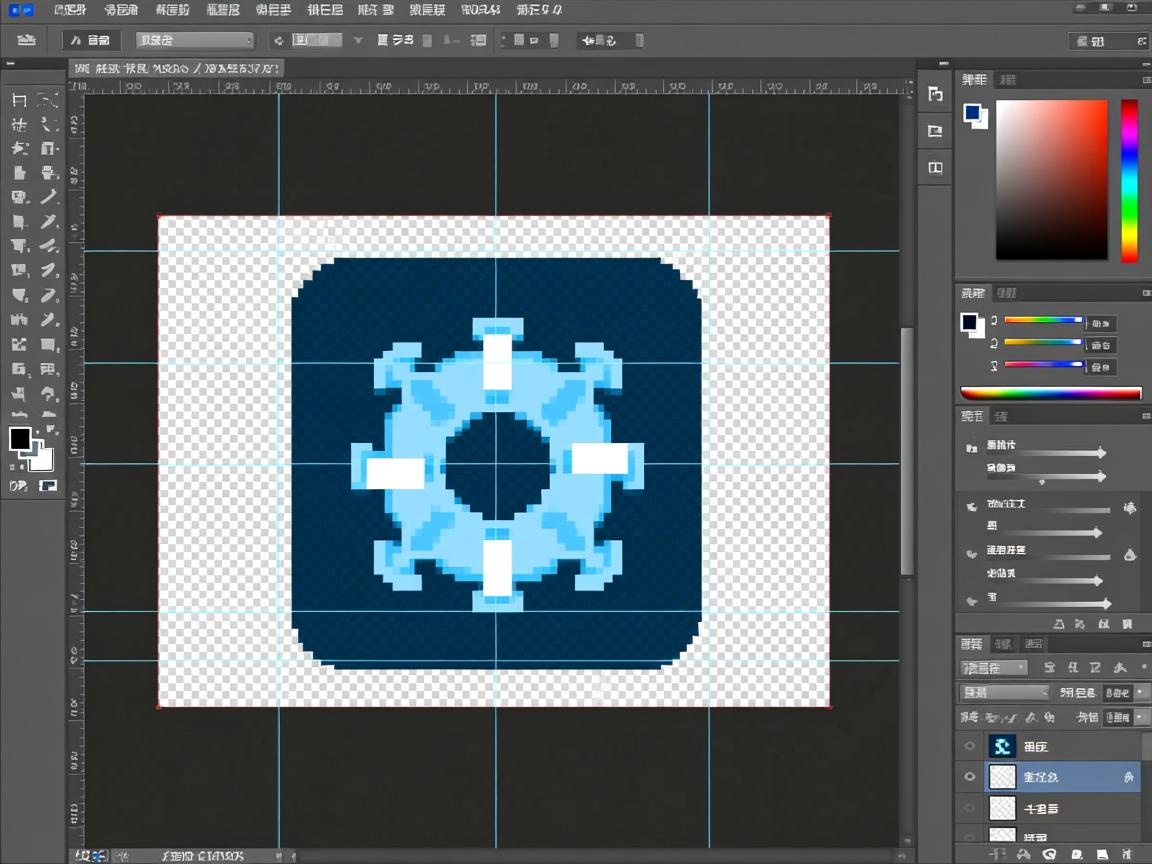This screenshot has width=1152, height=864.
Task: Toggle visibility of the top gear layer
Action: click(969, 746)
